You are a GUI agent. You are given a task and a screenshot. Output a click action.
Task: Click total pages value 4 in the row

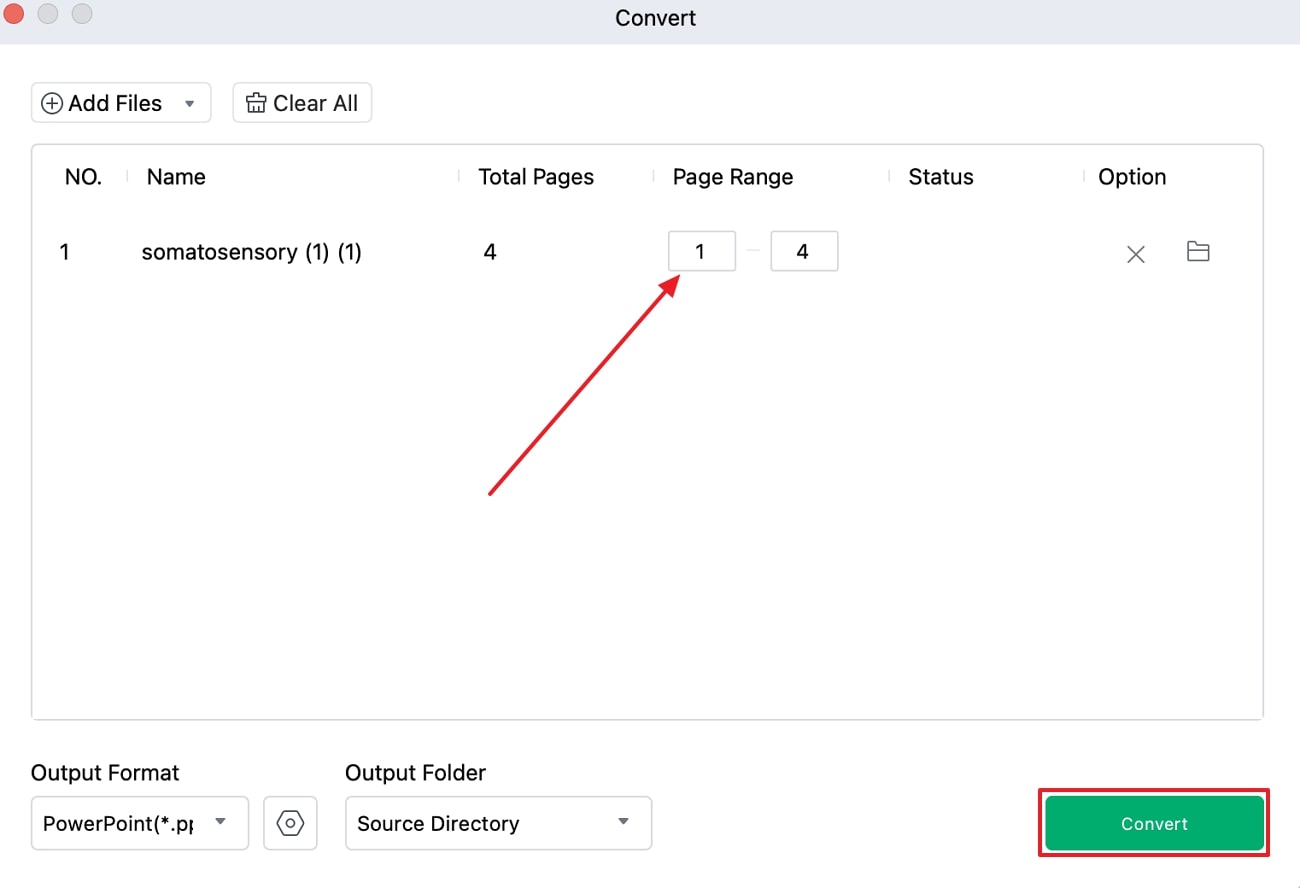pos(490,252)
